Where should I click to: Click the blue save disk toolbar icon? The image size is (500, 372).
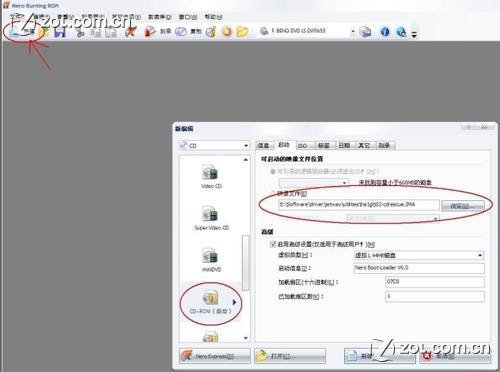click(x=60, y=32)
